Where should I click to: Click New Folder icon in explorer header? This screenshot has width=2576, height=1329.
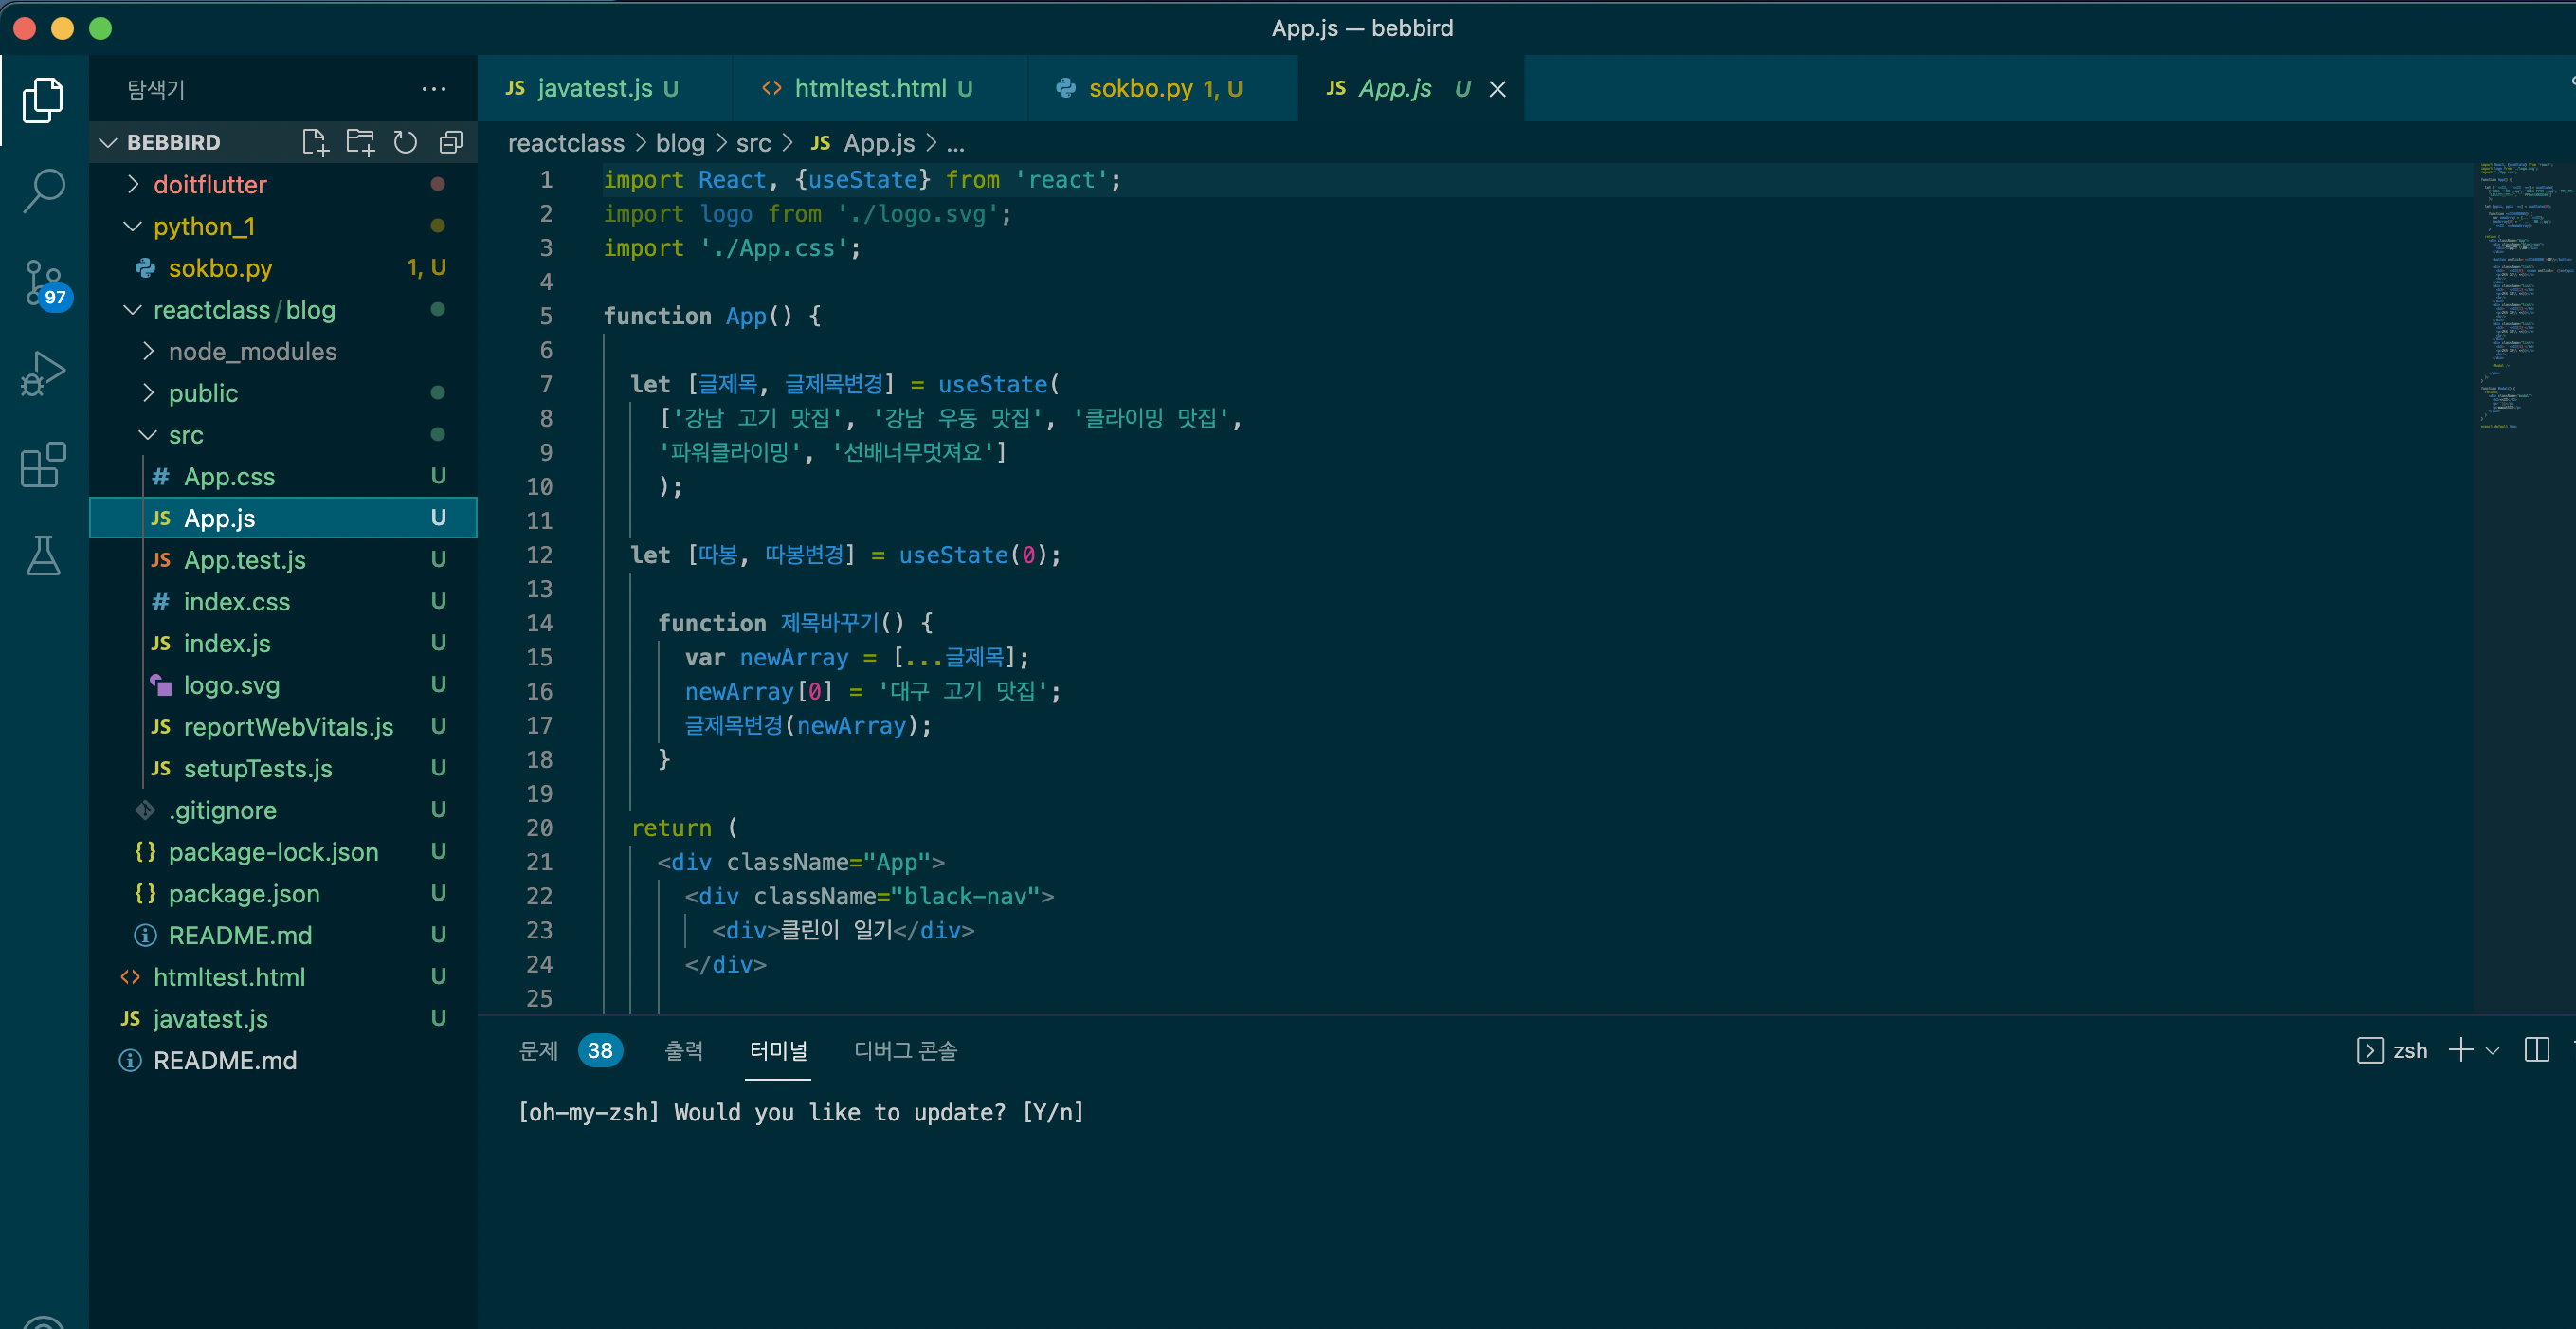[359, 142]
